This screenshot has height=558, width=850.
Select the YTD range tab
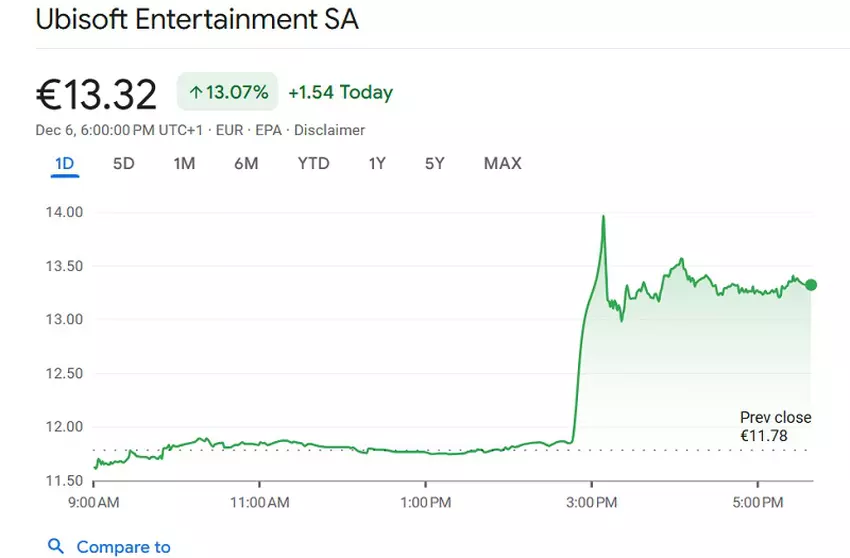pos(313,163)
